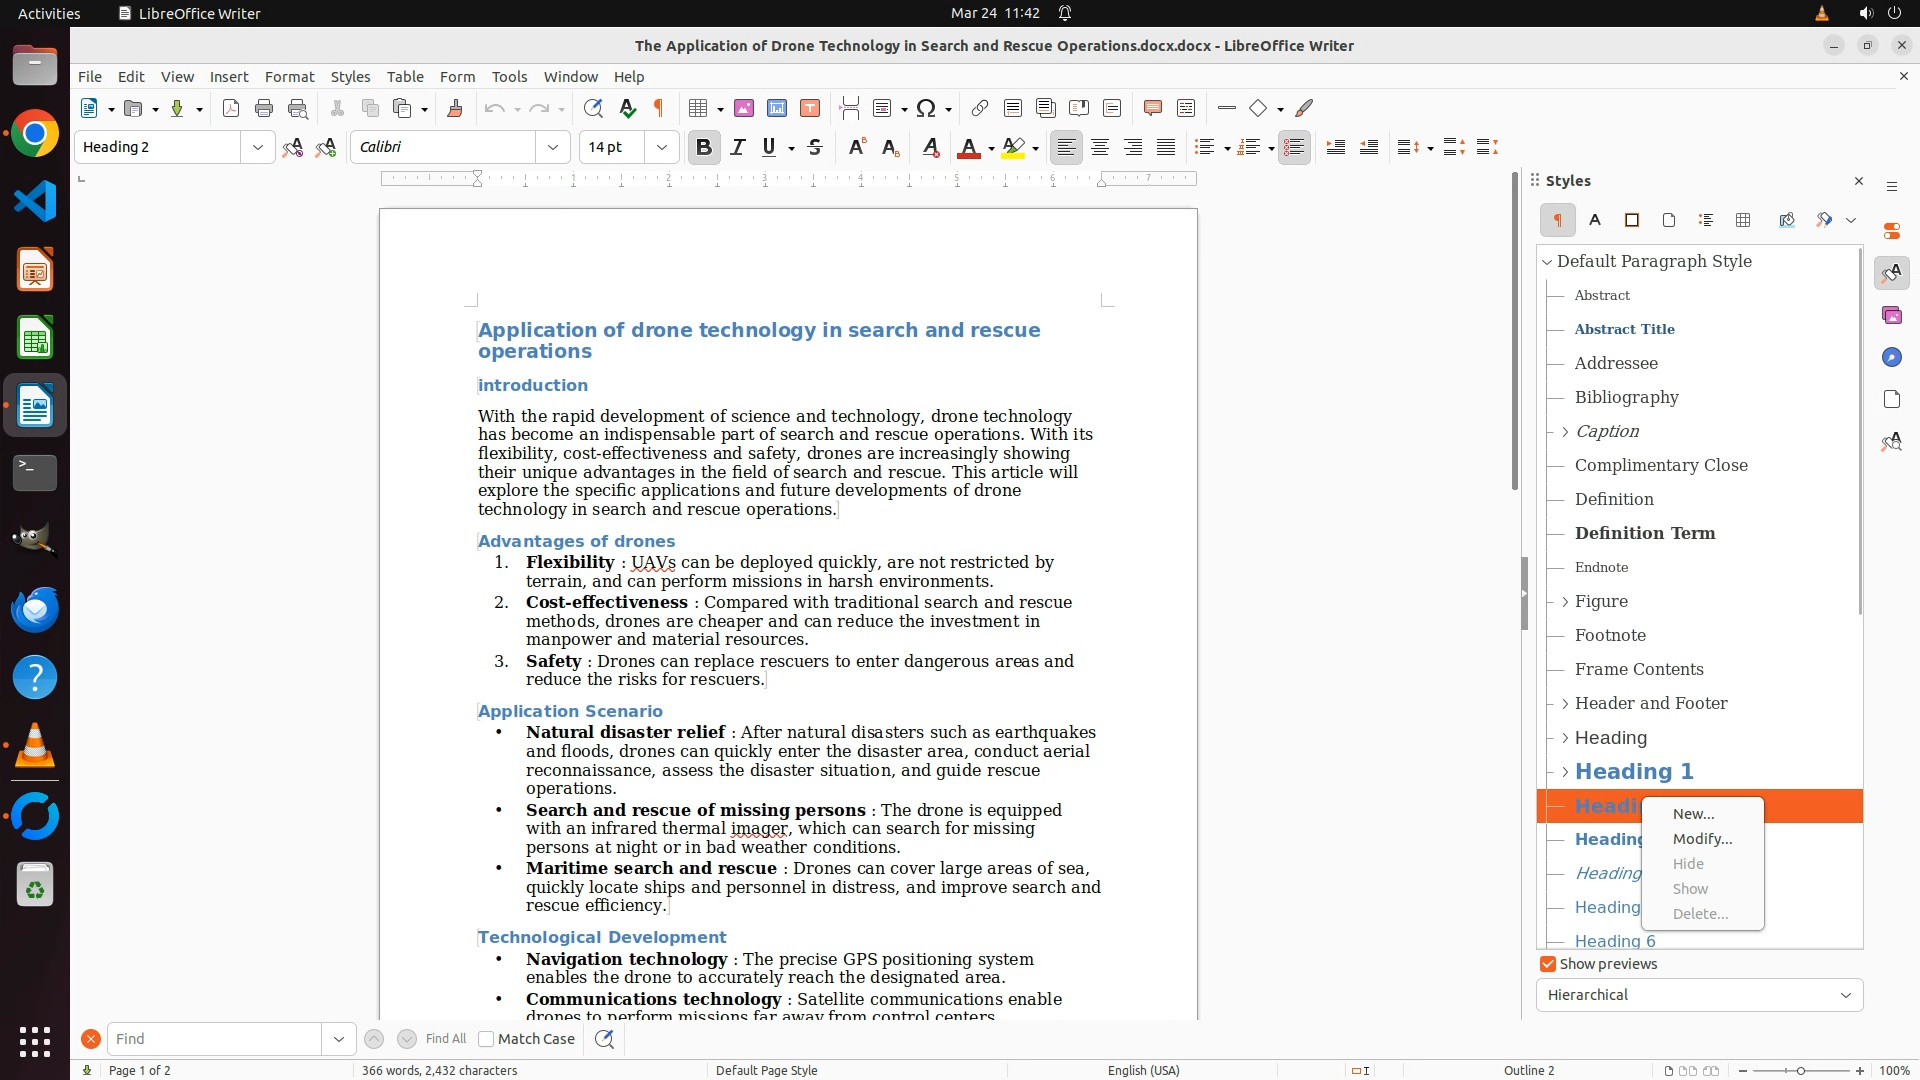This screenshot has width=1920, height=1080.
Task: Toggle Bold formatting button
Action: (x=704, y=147)
